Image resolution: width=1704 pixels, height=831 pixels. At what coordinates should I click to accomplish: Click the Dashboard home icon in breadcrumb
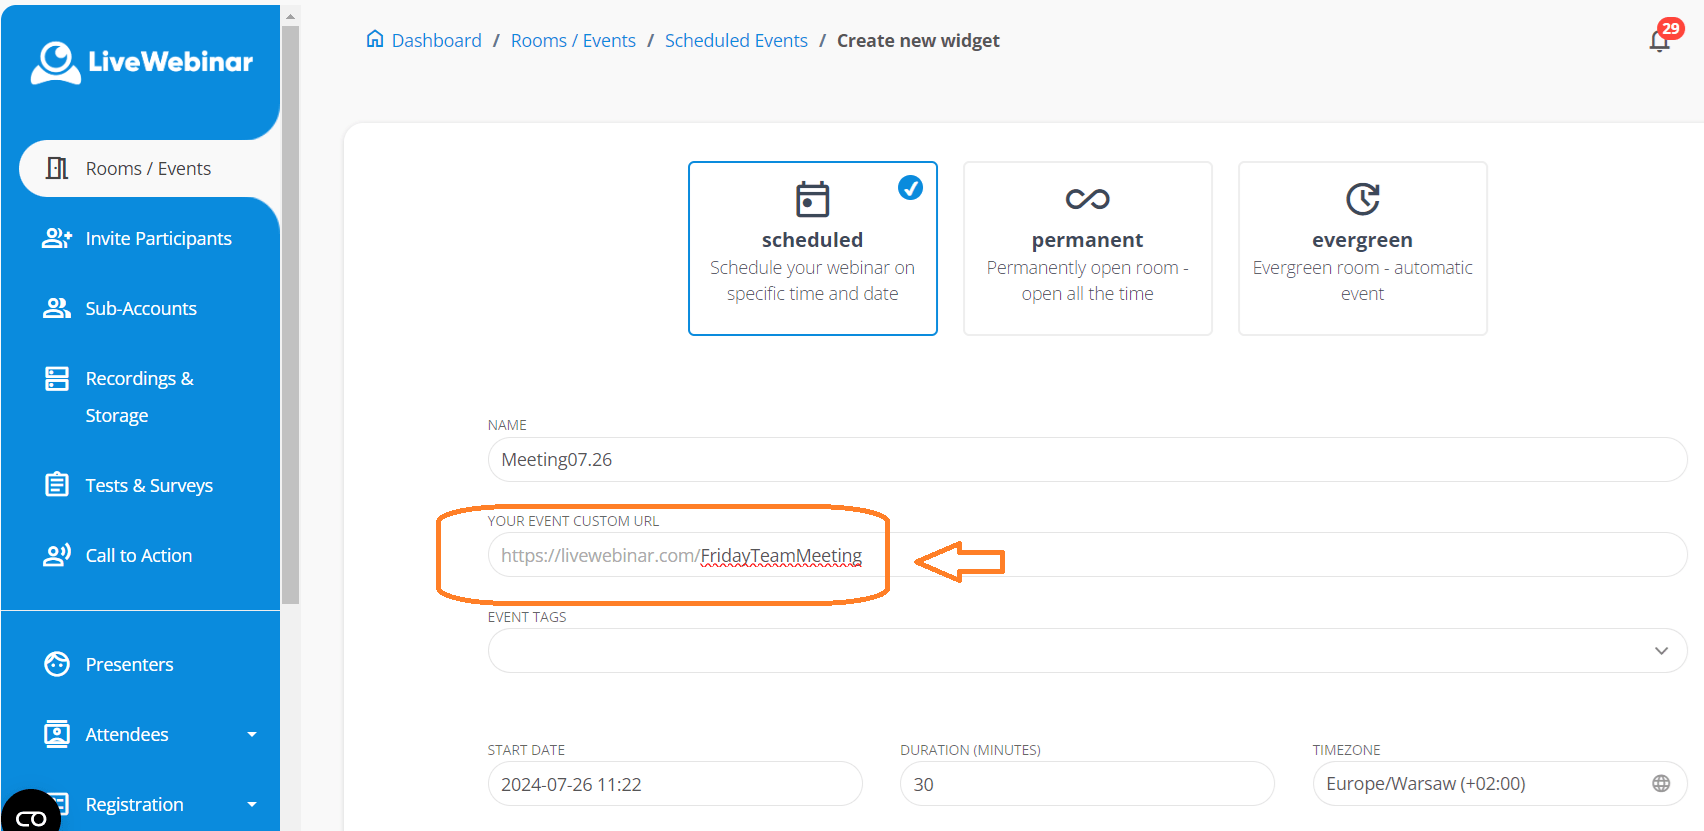375,40
